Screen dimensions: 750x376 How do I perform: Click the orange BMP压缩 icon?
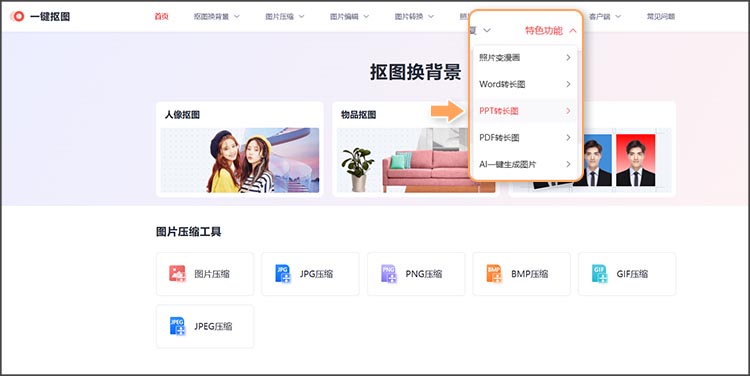click(x=494, y=274)
